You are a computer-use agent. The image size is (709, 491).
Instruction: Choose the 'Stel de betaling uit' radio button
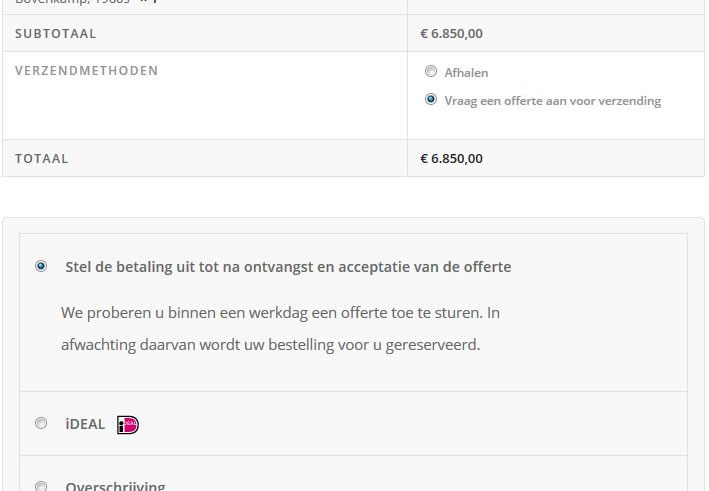(41, 266)
